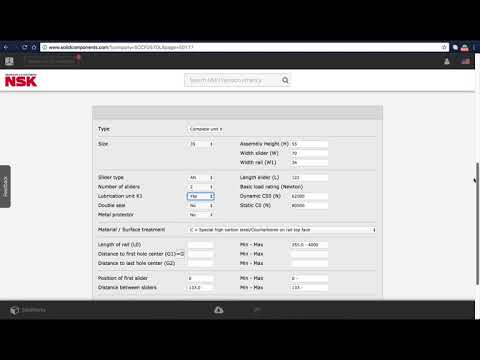Click the browser back arrow
480x360 pixels.
tap(6, 47)
